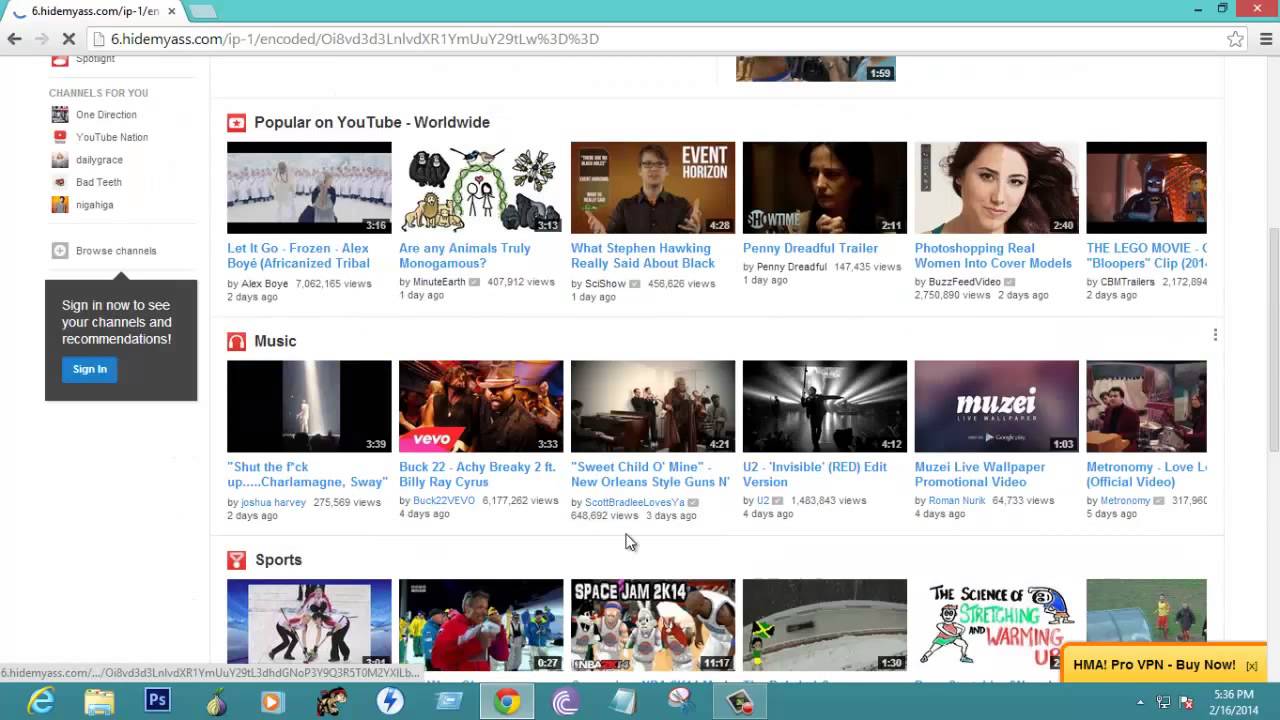Open the LEGO MOVIE Bloopers thumbnail
This screenshot has height=720, width=1280.
(1146, 188)
